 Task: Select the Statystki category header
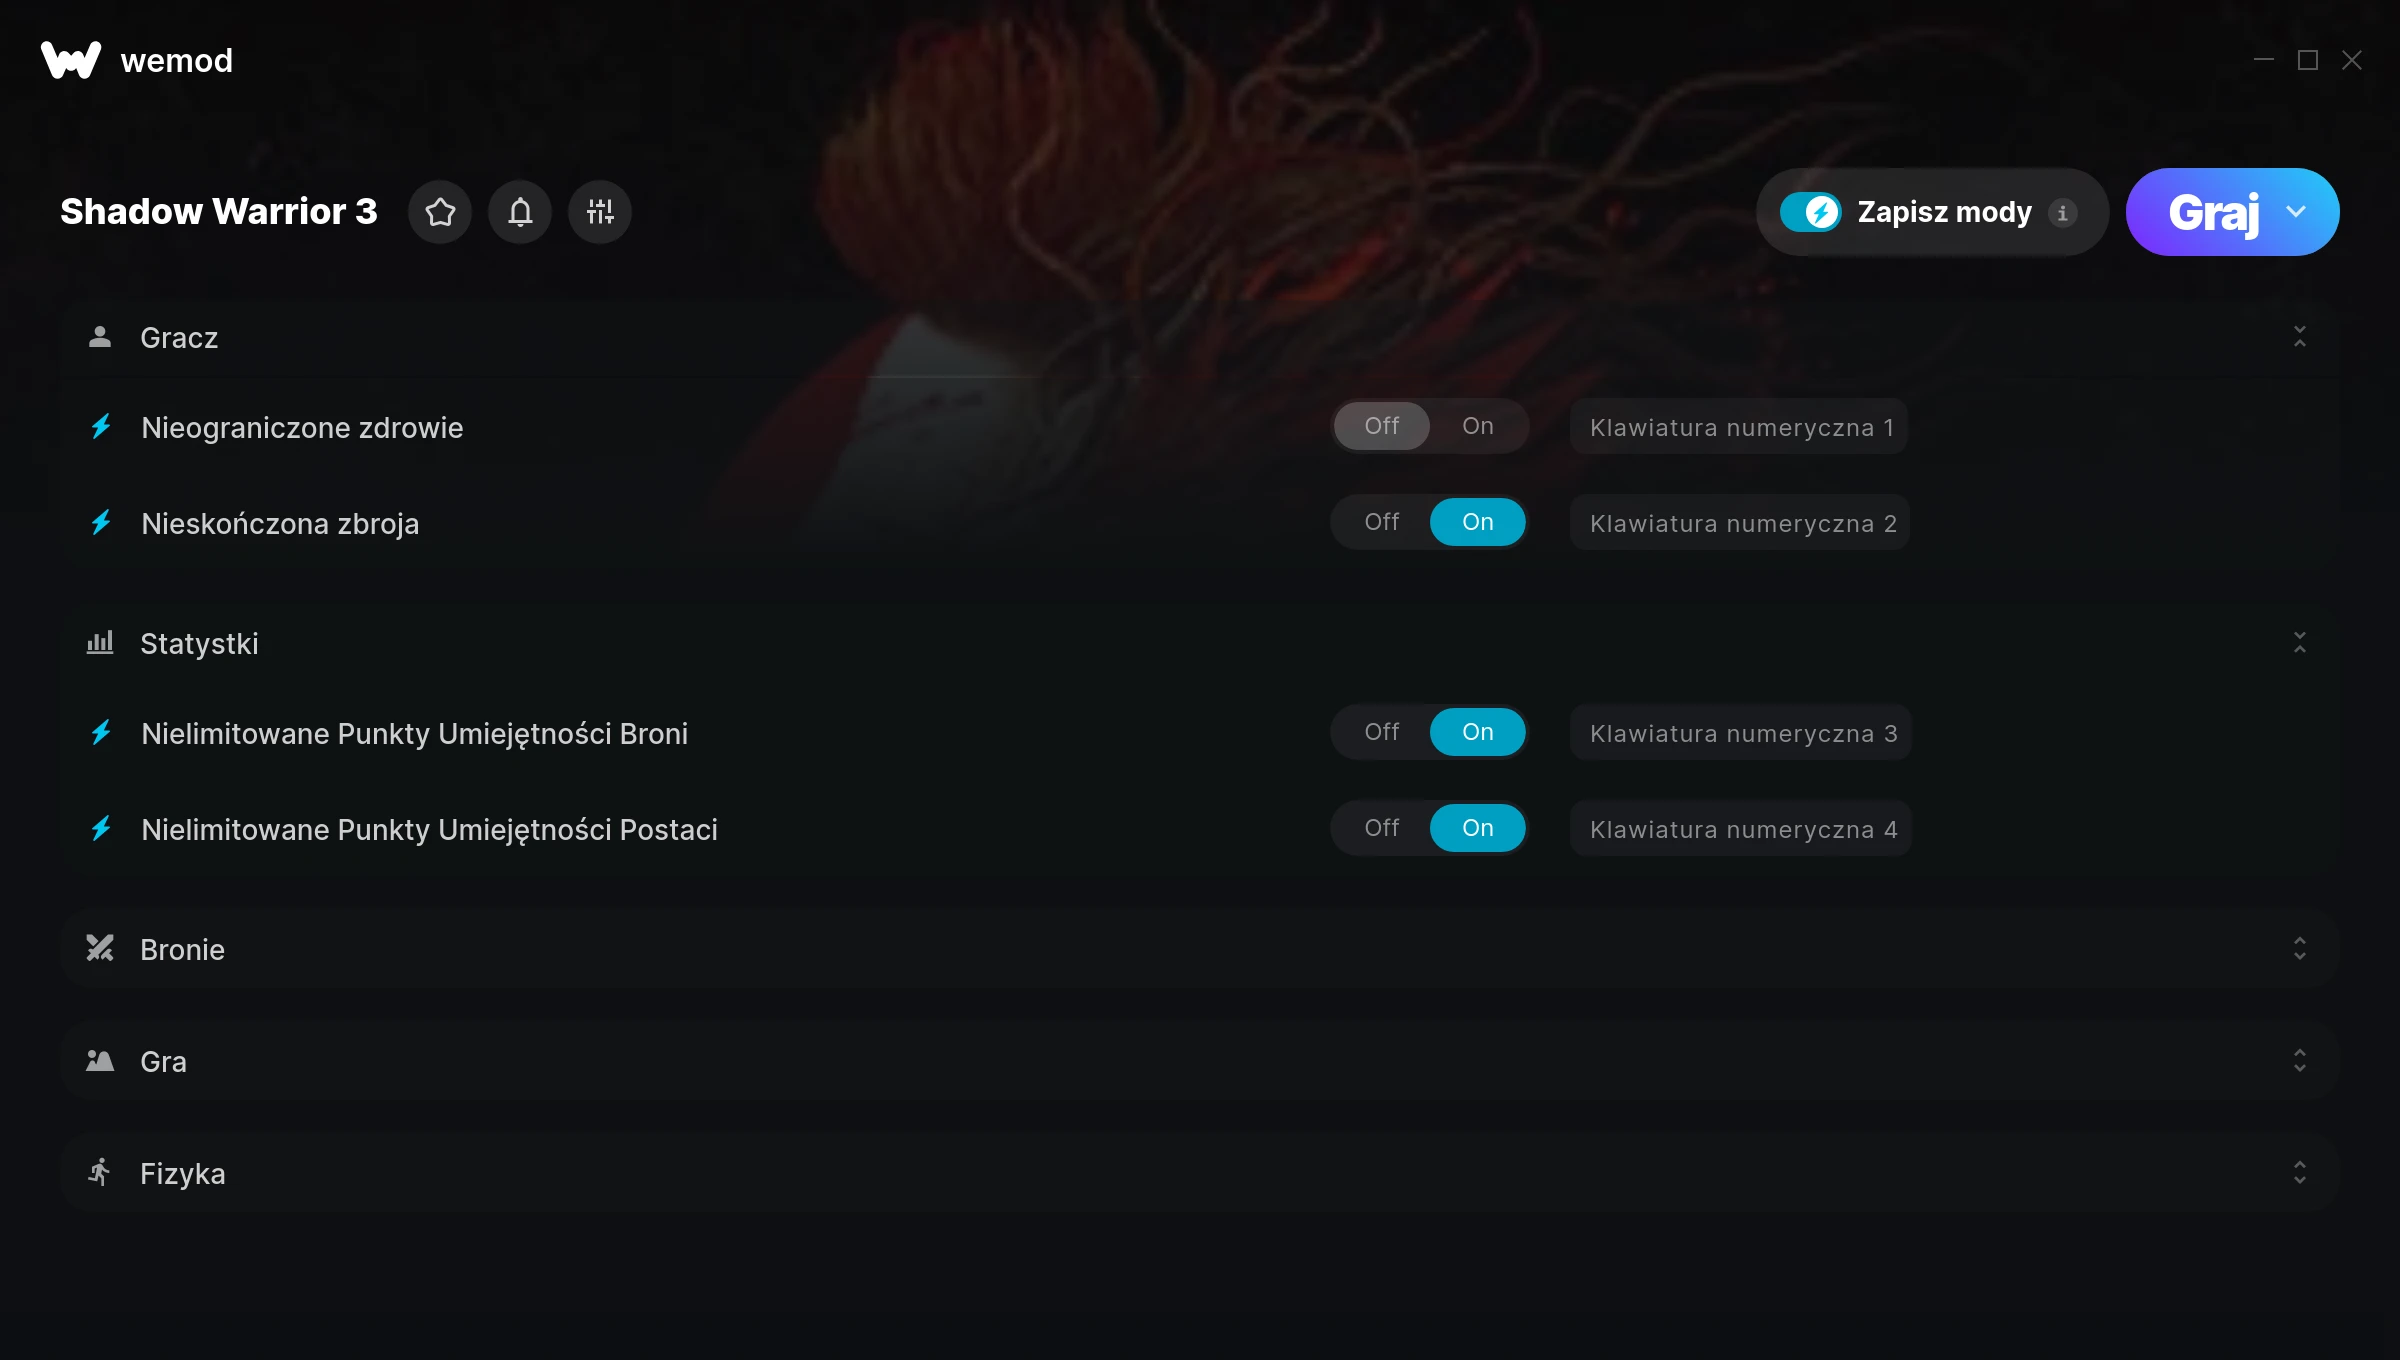pyautogui.click(x=1200, y=643)
